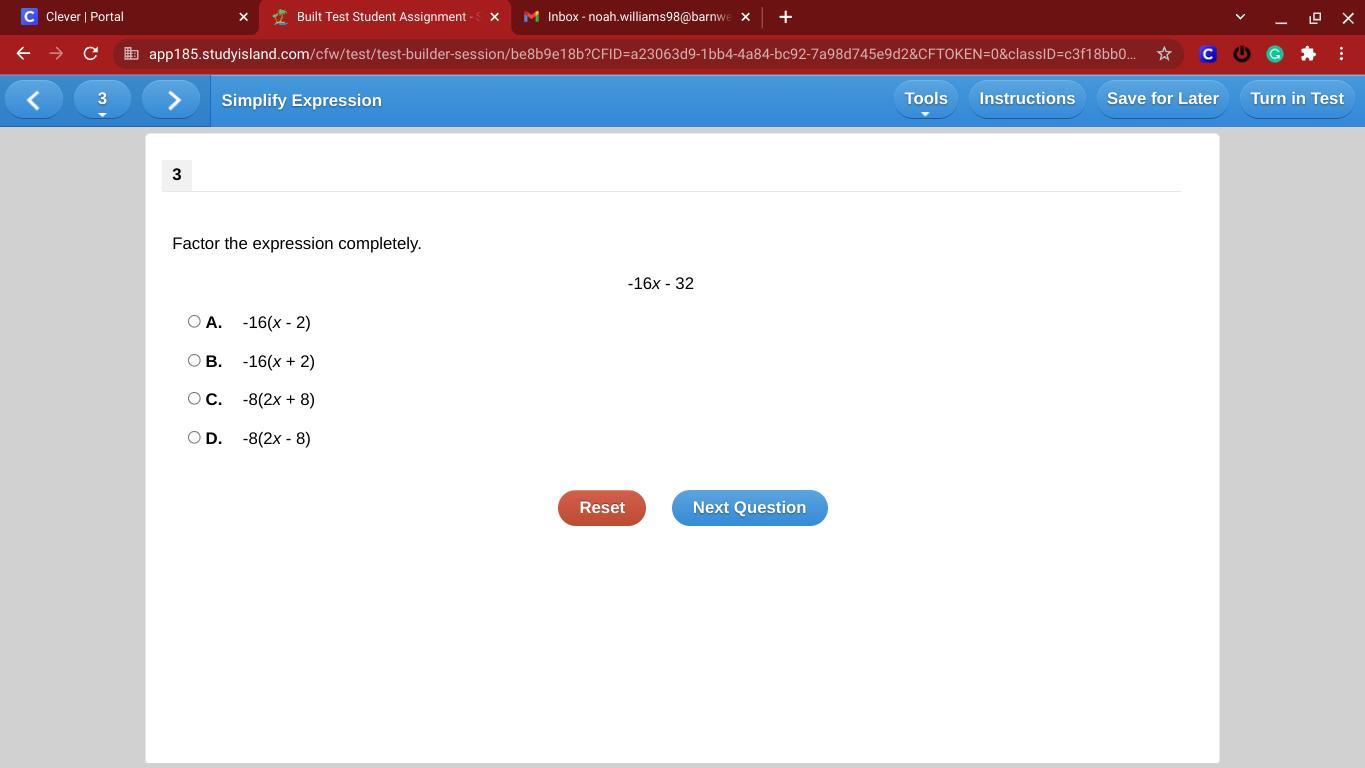The image size is (1365, 768).
Task: Select answer C radio button
Action: point(194,398)
